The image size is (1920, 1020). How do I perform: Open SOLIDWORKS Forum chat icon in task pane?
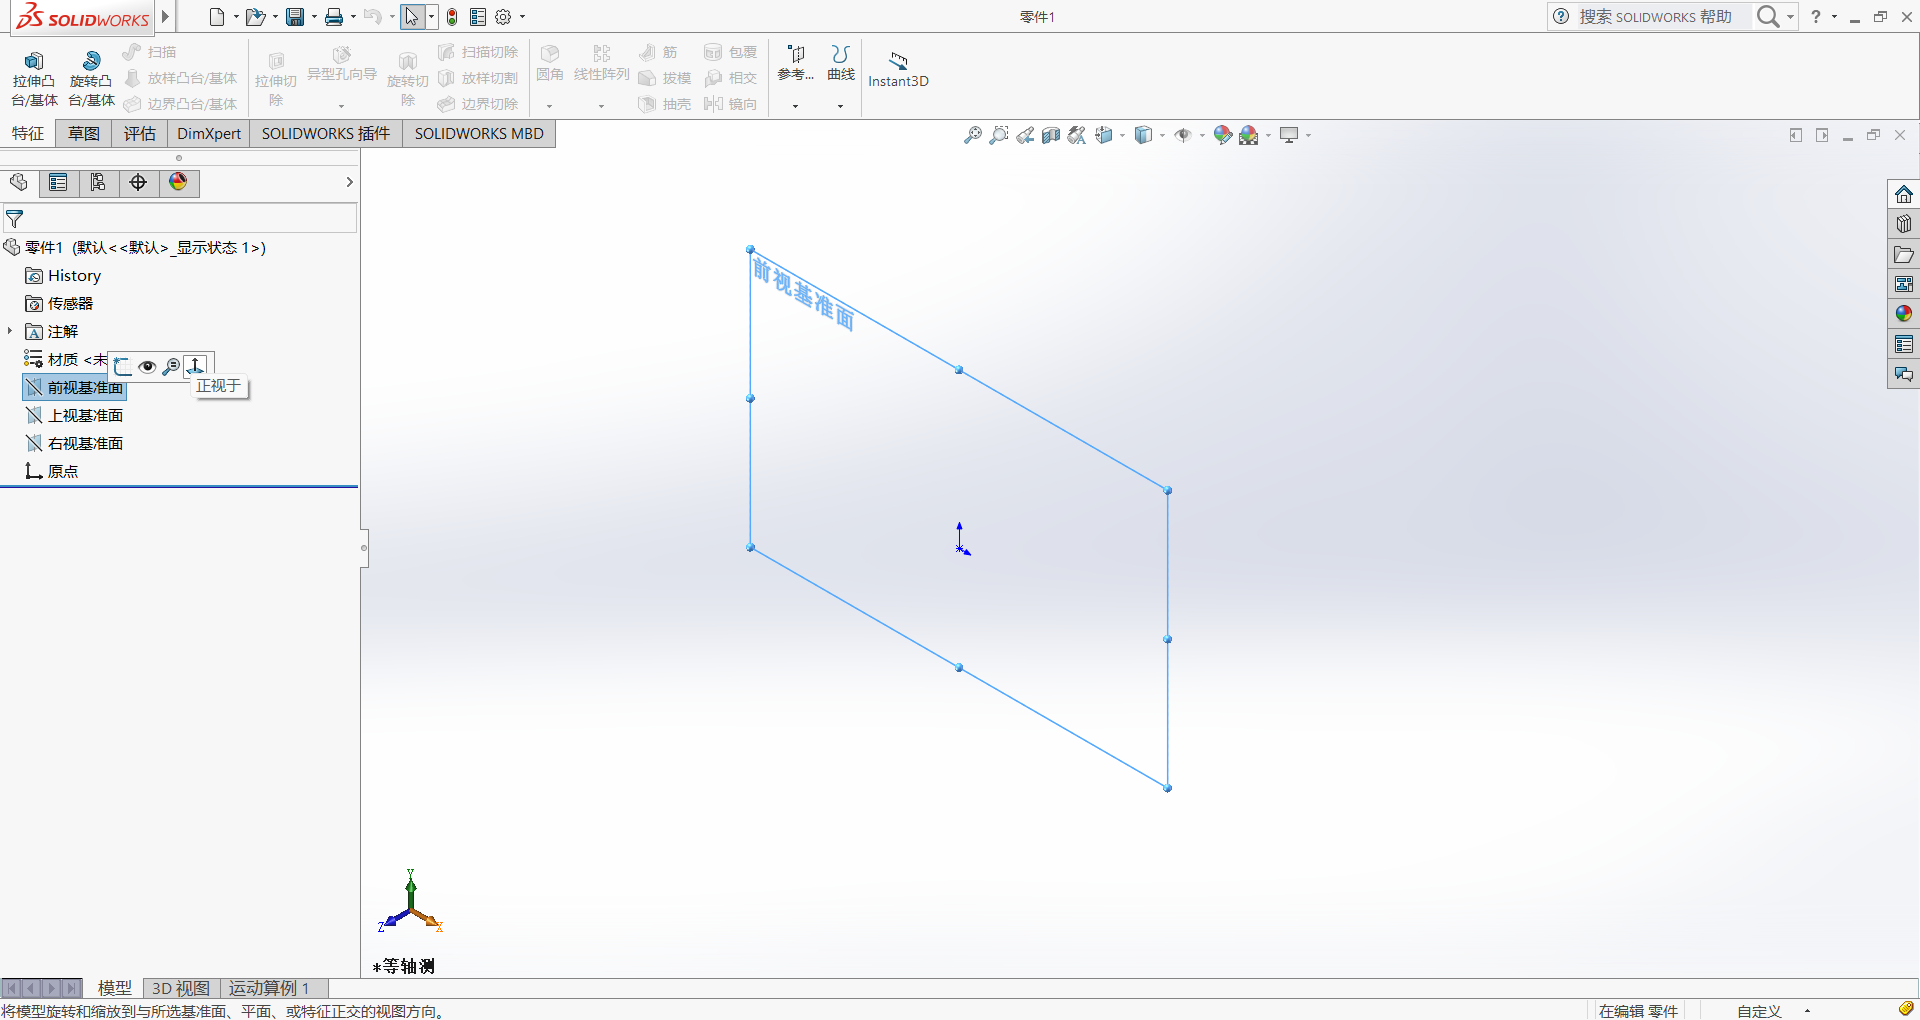point(1904,374)
